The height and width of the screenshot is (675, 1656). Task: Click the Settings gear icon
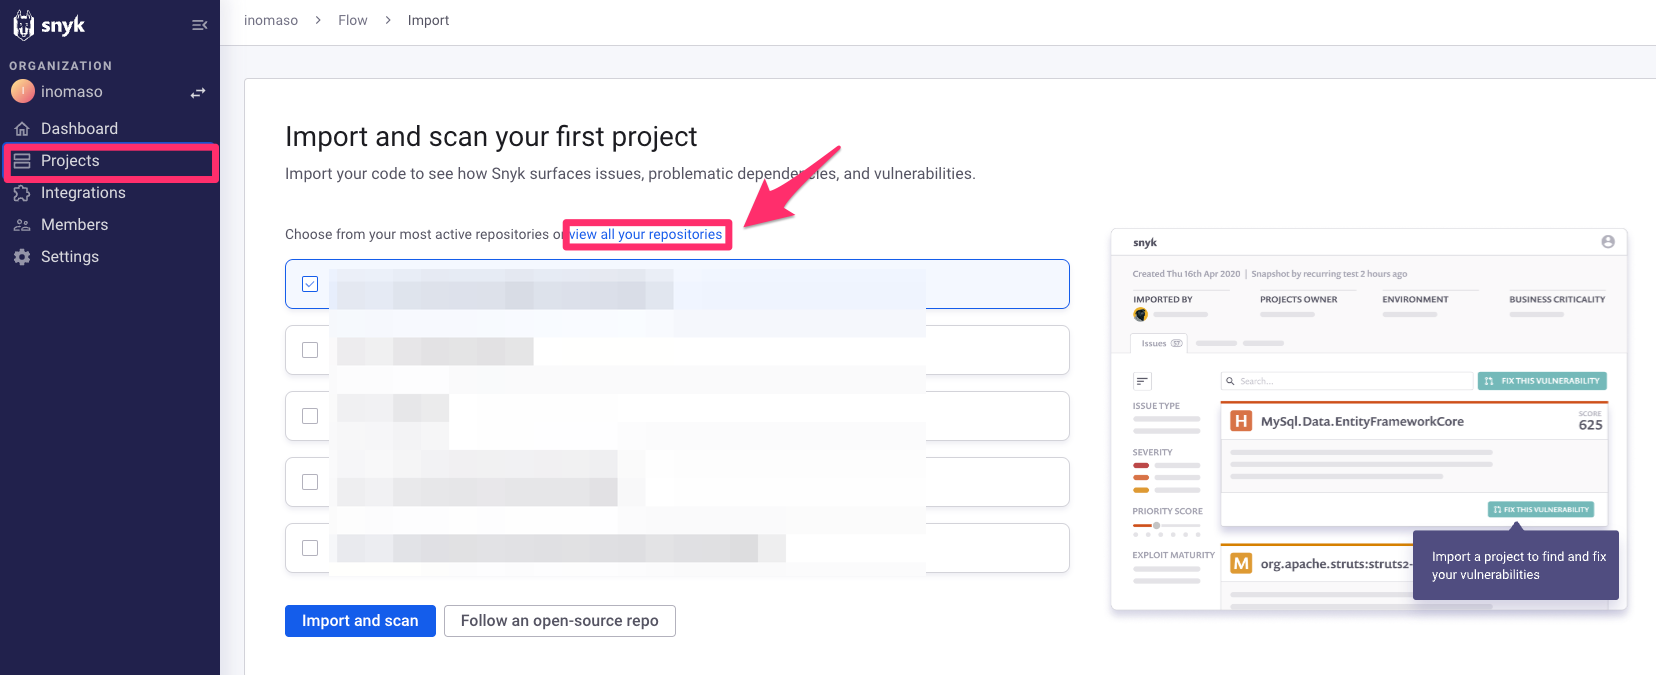point(22,257)
